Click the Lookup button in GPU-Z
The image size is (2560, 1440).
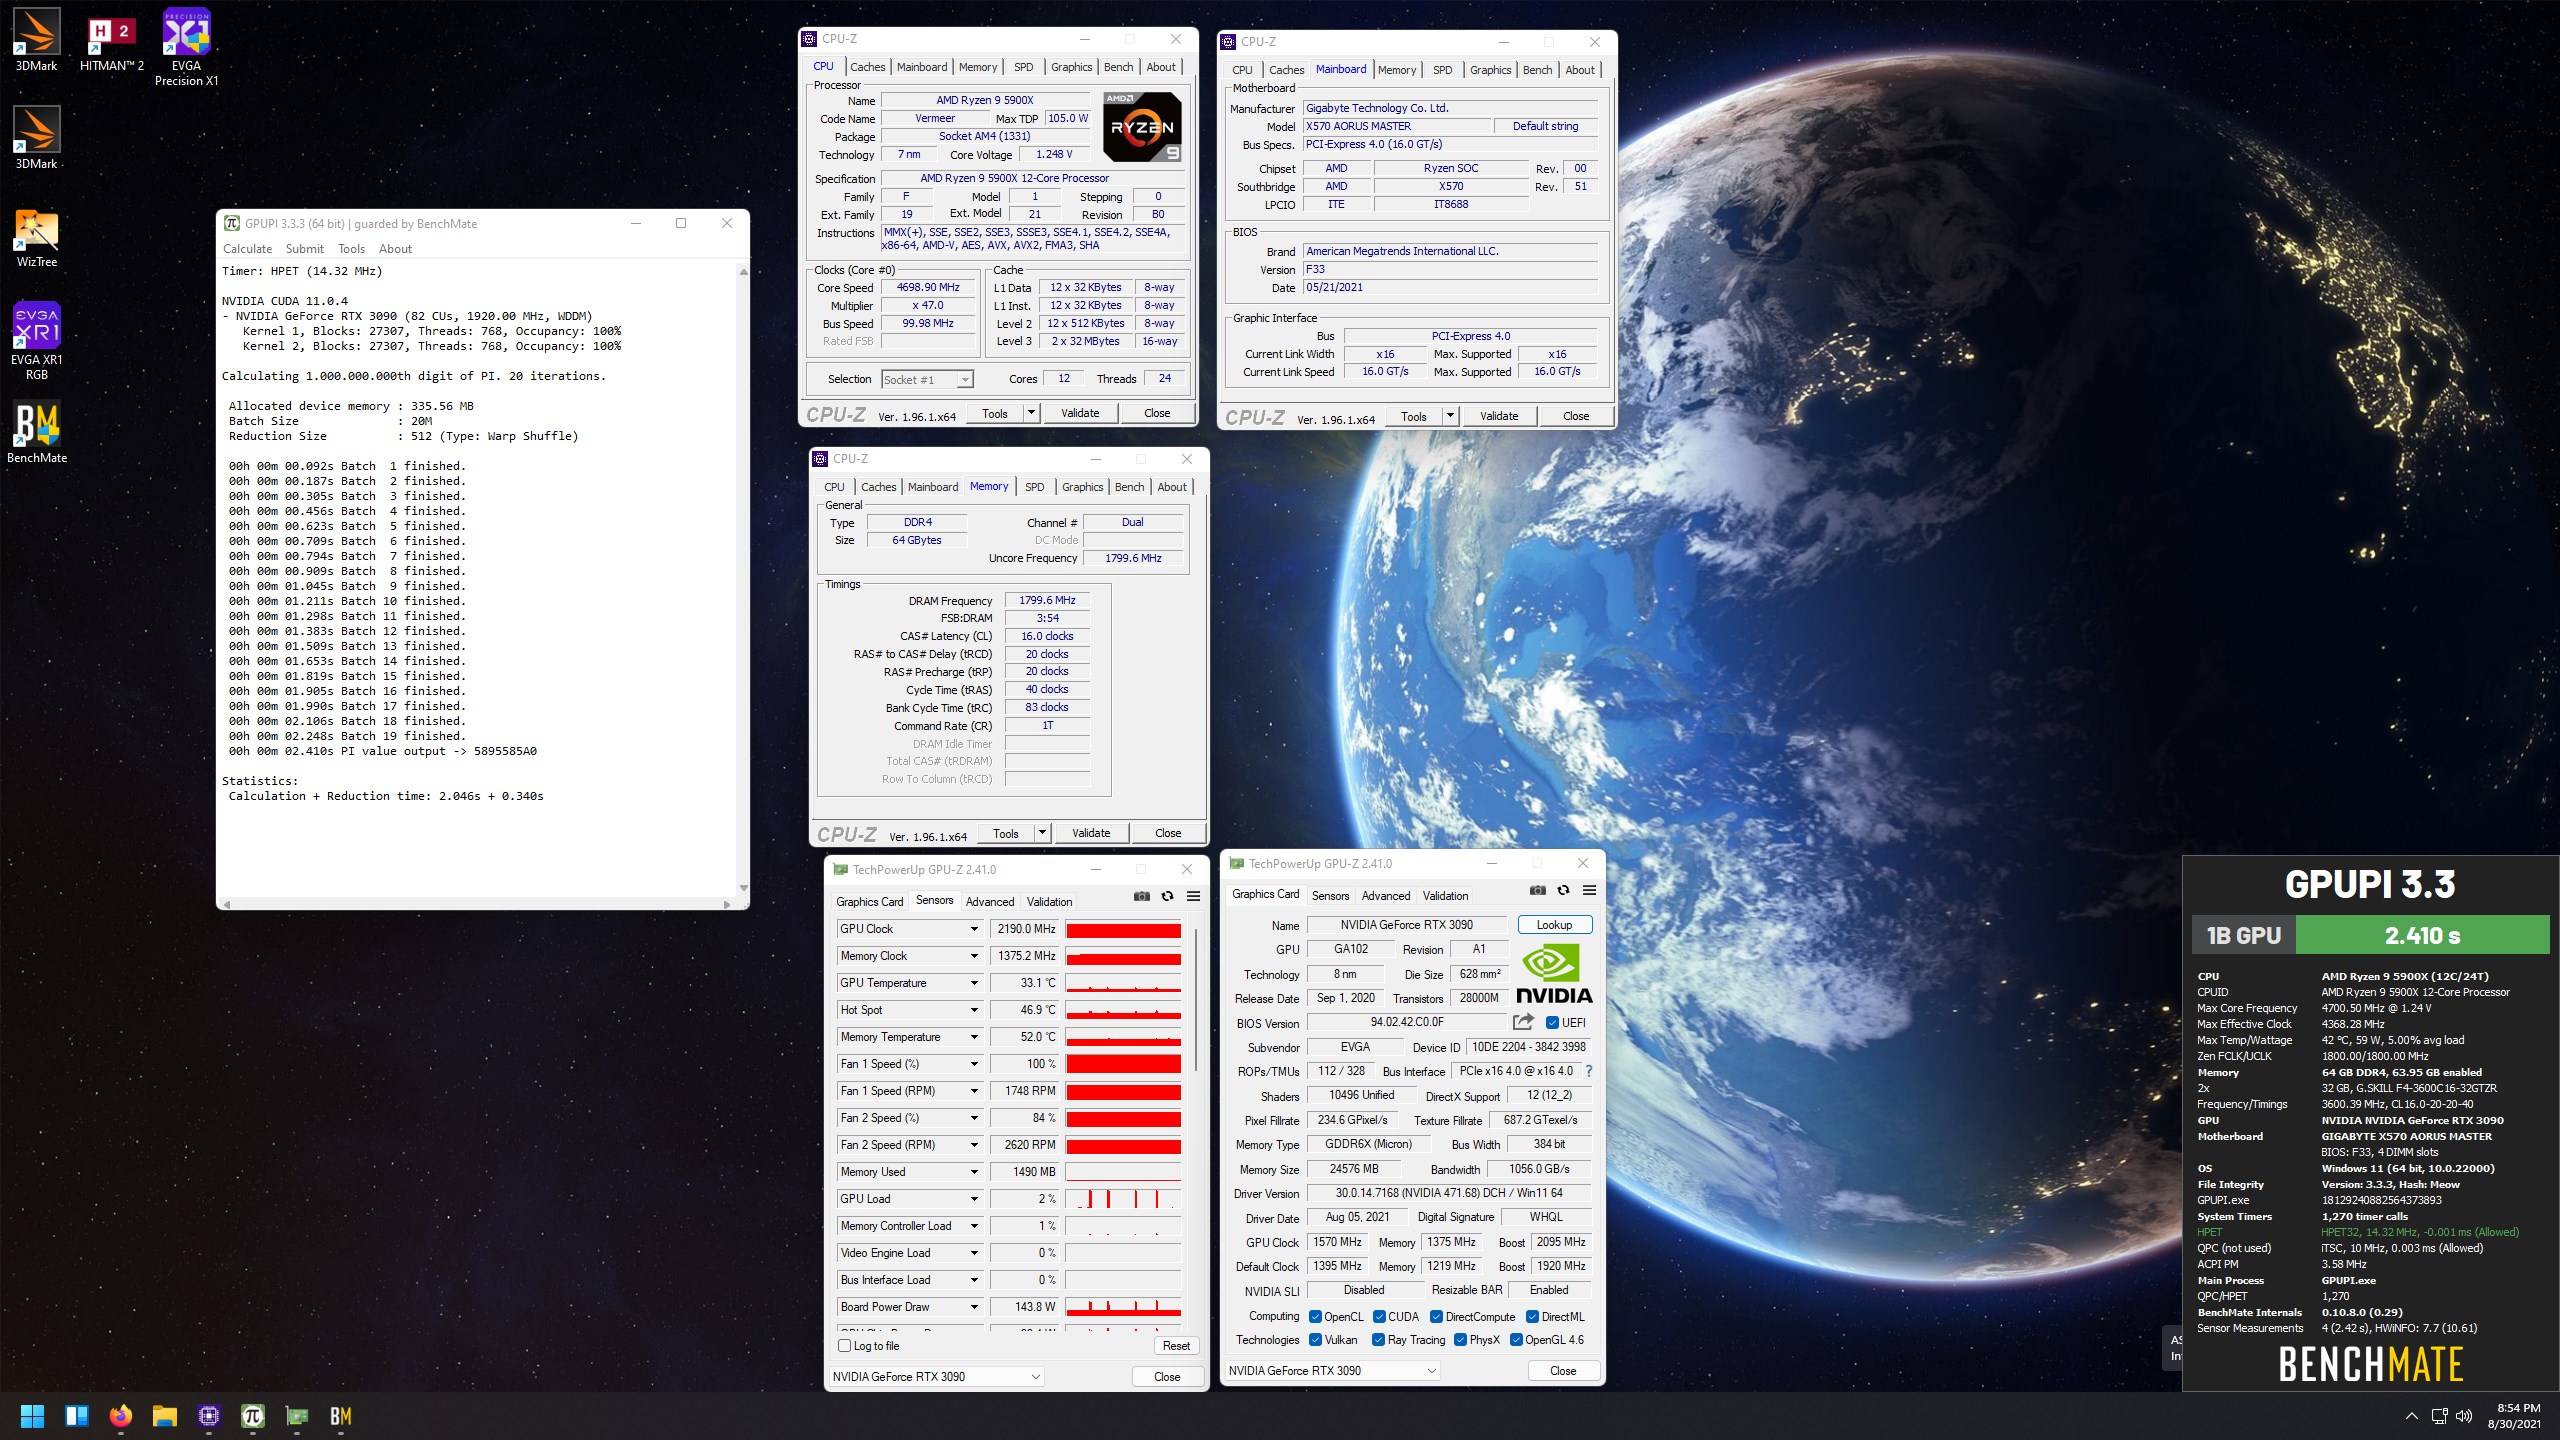click(x=1554, y=925)
